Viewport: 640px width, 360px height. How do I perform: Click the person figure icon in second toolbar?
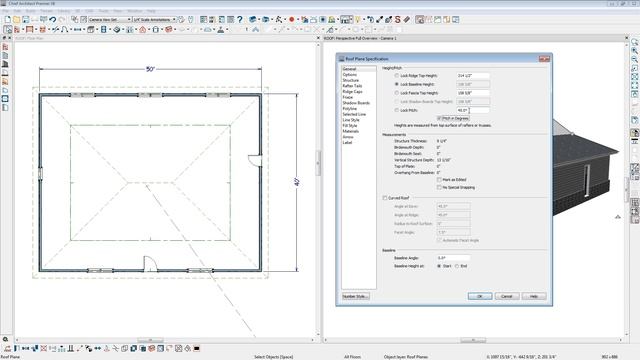coord(221,30)
